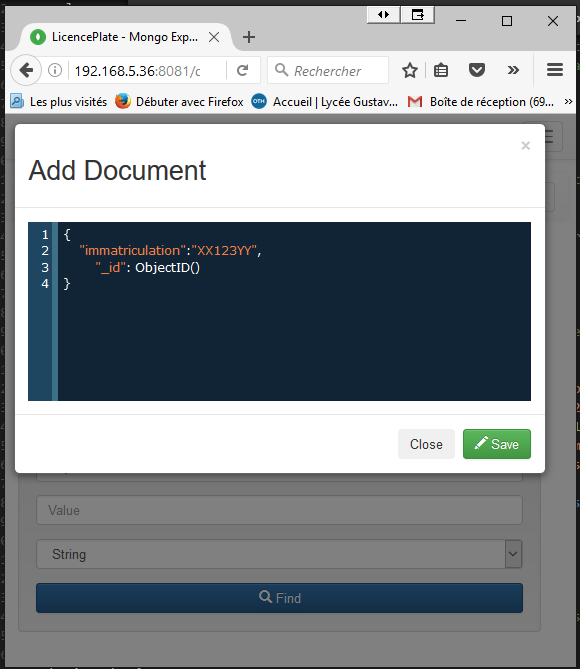Click the Save button
This screenshot has height=669, width=580.
(x=497, y=444)
